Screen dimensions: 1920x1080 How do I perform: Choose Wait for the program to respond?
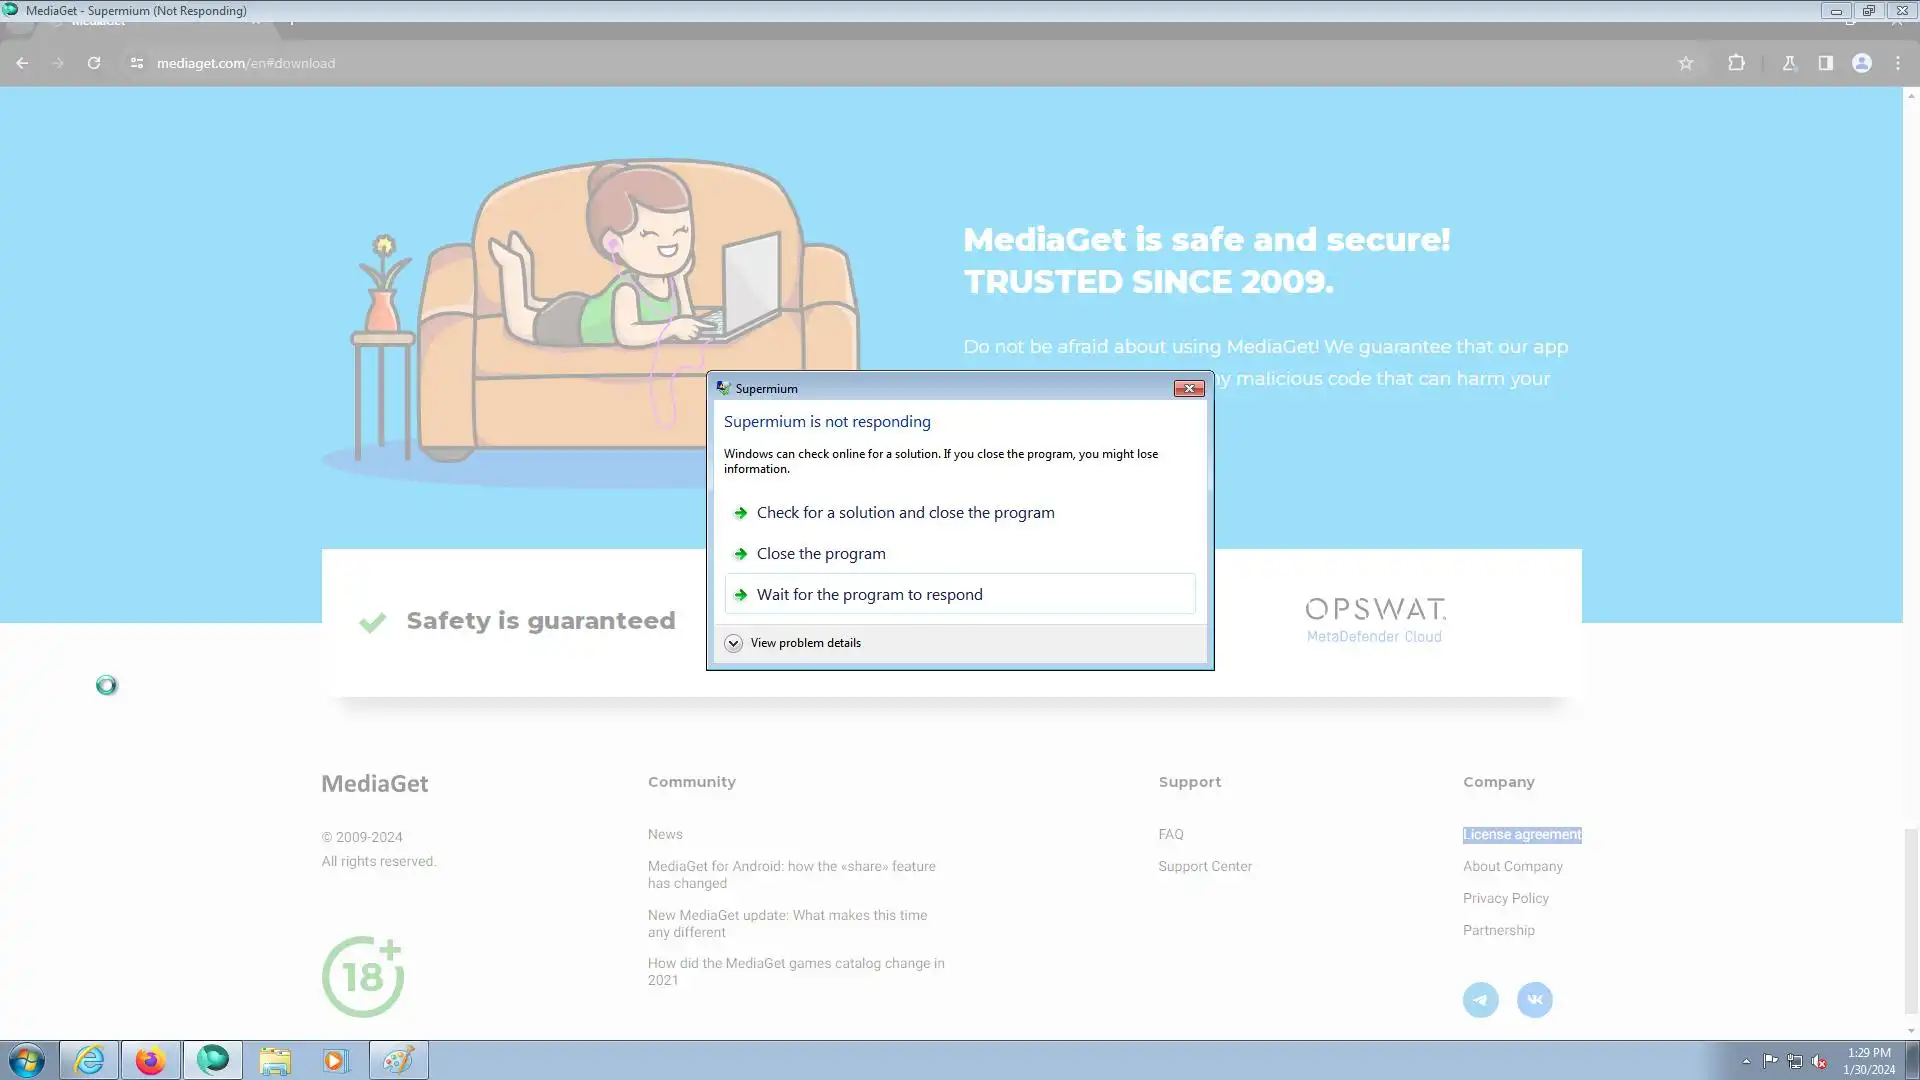coord(960,594)
